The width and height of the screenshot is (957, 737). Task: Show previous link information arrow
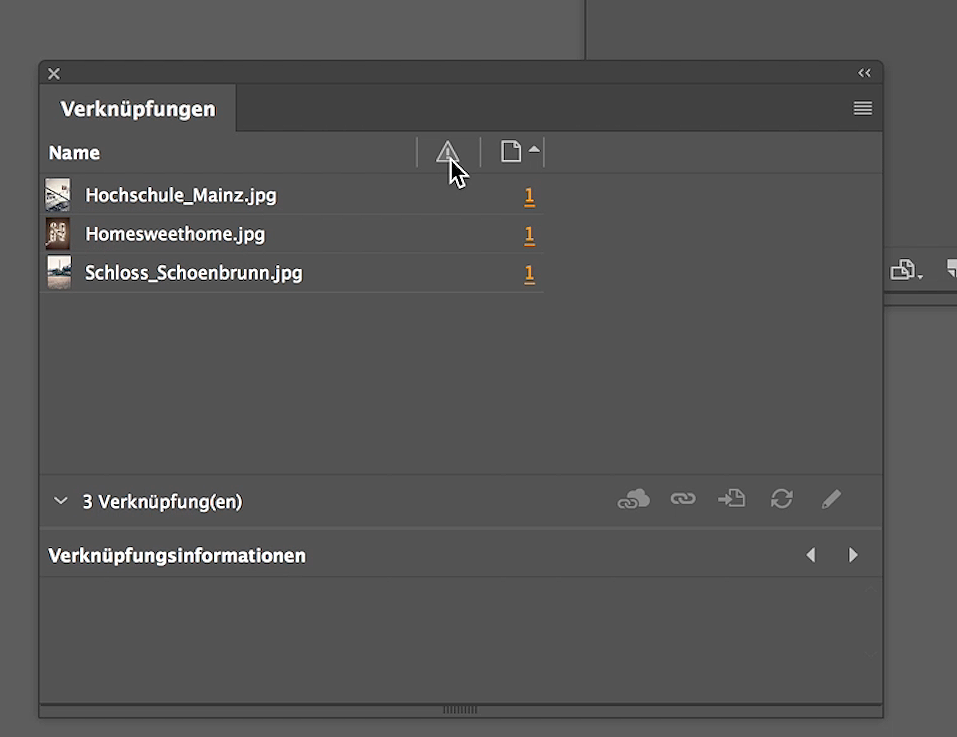(x=811, y=555)
